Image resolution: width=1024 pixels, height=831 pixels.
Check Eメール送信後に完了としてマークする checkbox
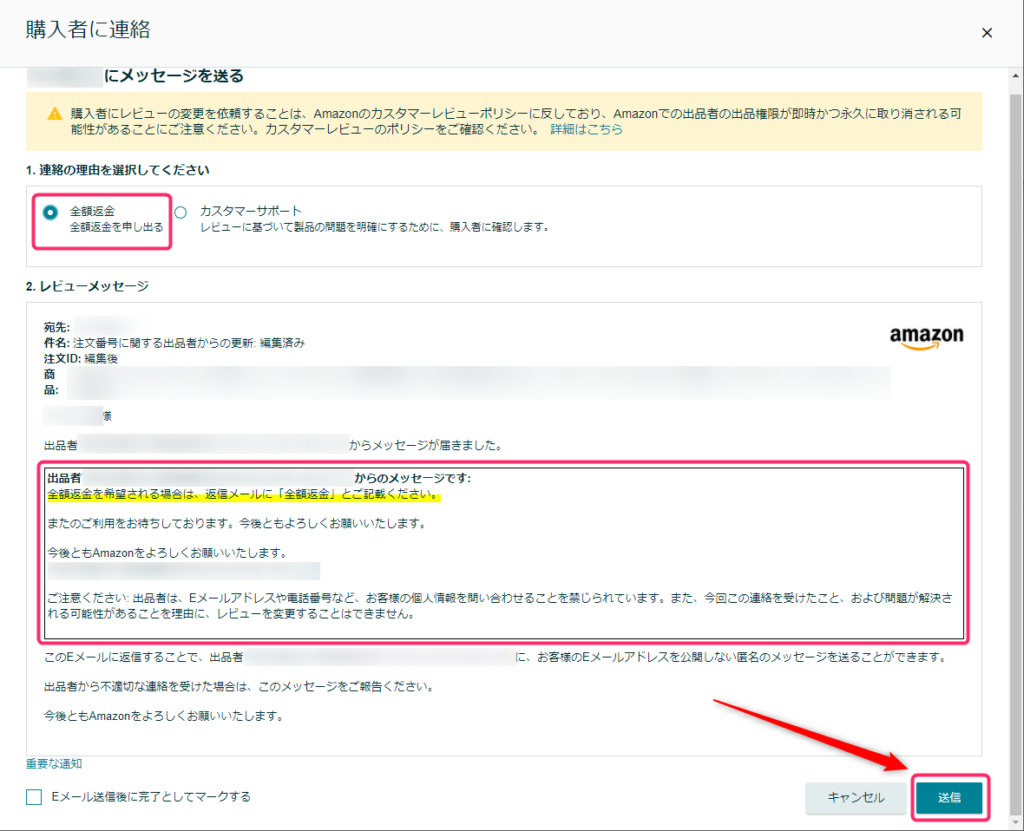coord(34,797)
